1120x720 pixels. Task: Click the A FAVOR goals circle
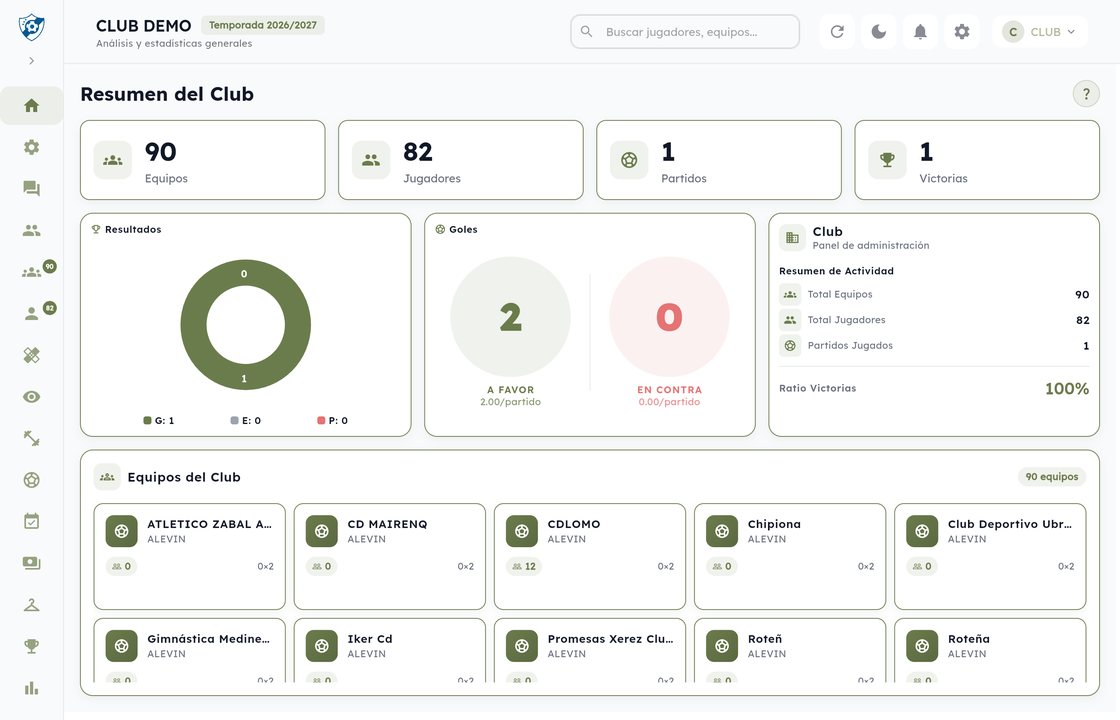point(510,317)
